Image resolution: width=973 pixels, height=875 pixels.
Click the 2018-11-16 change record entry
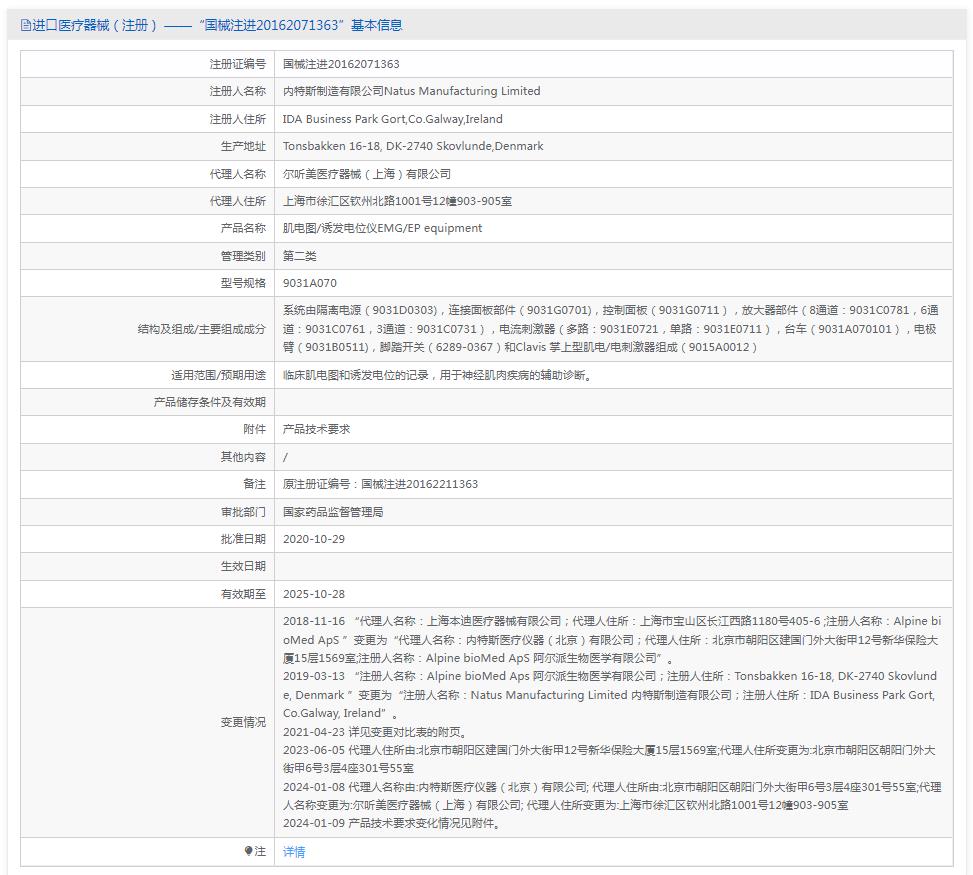612,639
